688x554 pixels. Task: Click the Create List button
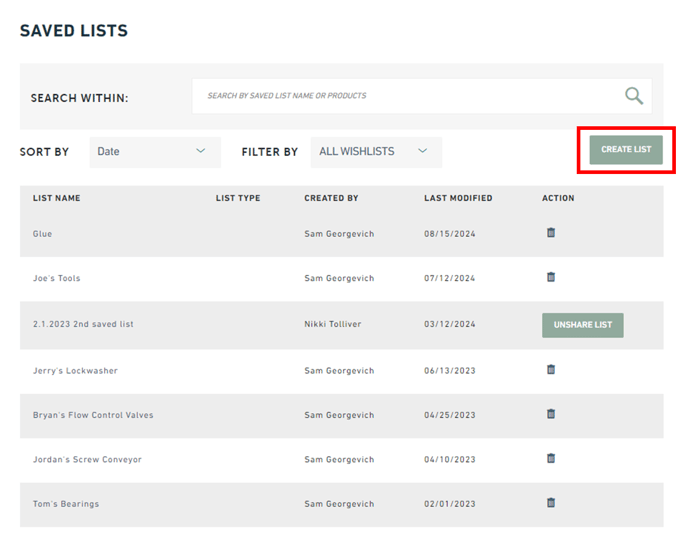626,150
